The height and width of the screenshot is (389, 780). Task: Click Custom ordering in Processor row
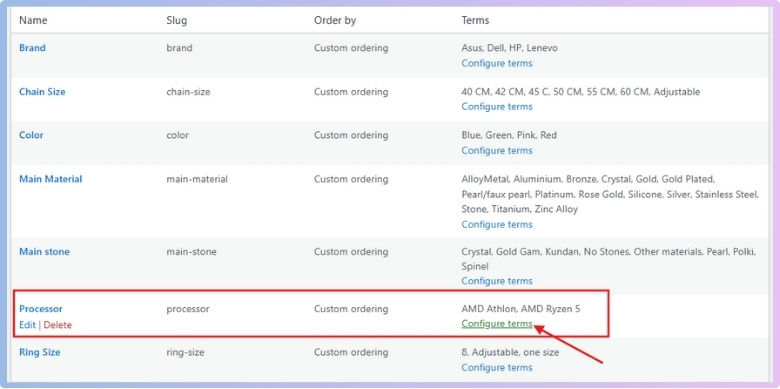(351, 309)
